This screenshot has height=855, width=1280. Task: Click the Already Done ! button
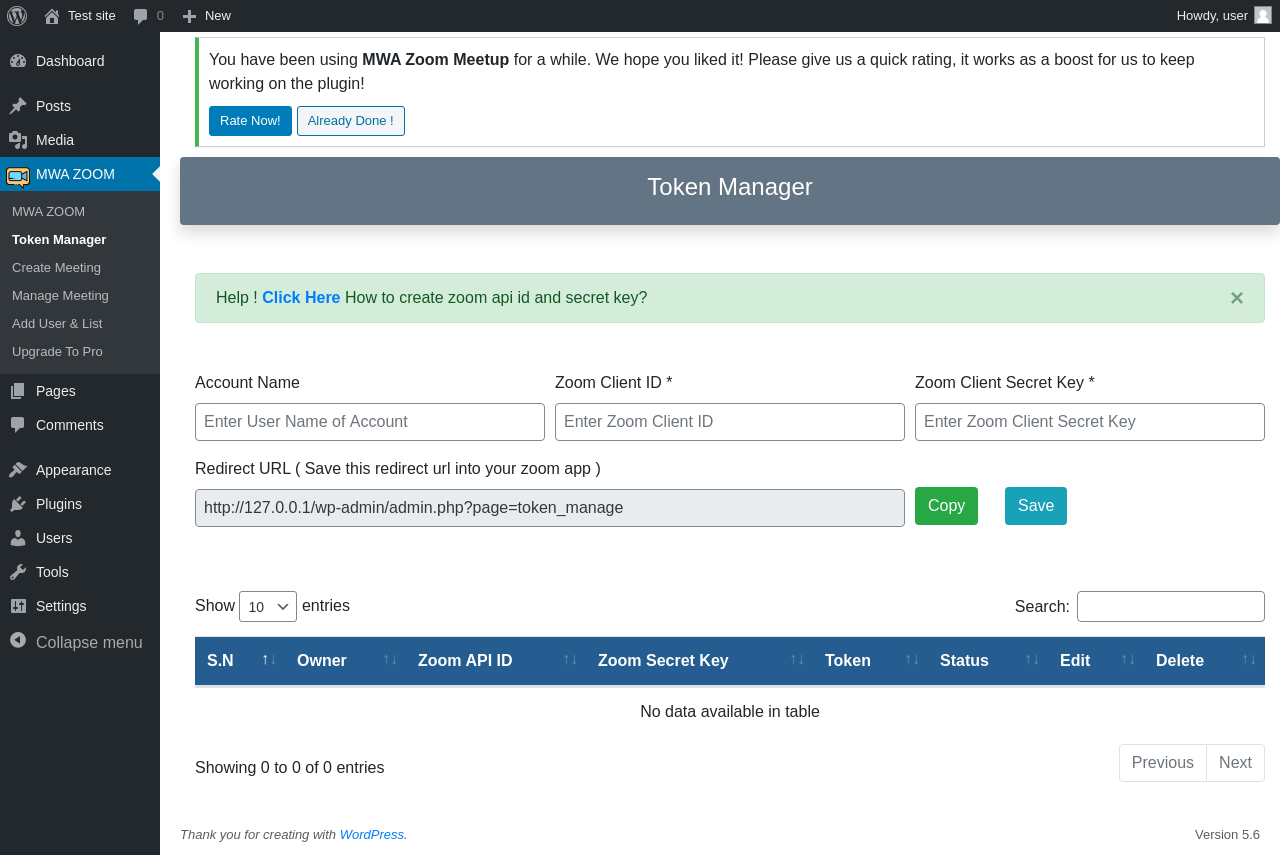(x=351, y=121)
